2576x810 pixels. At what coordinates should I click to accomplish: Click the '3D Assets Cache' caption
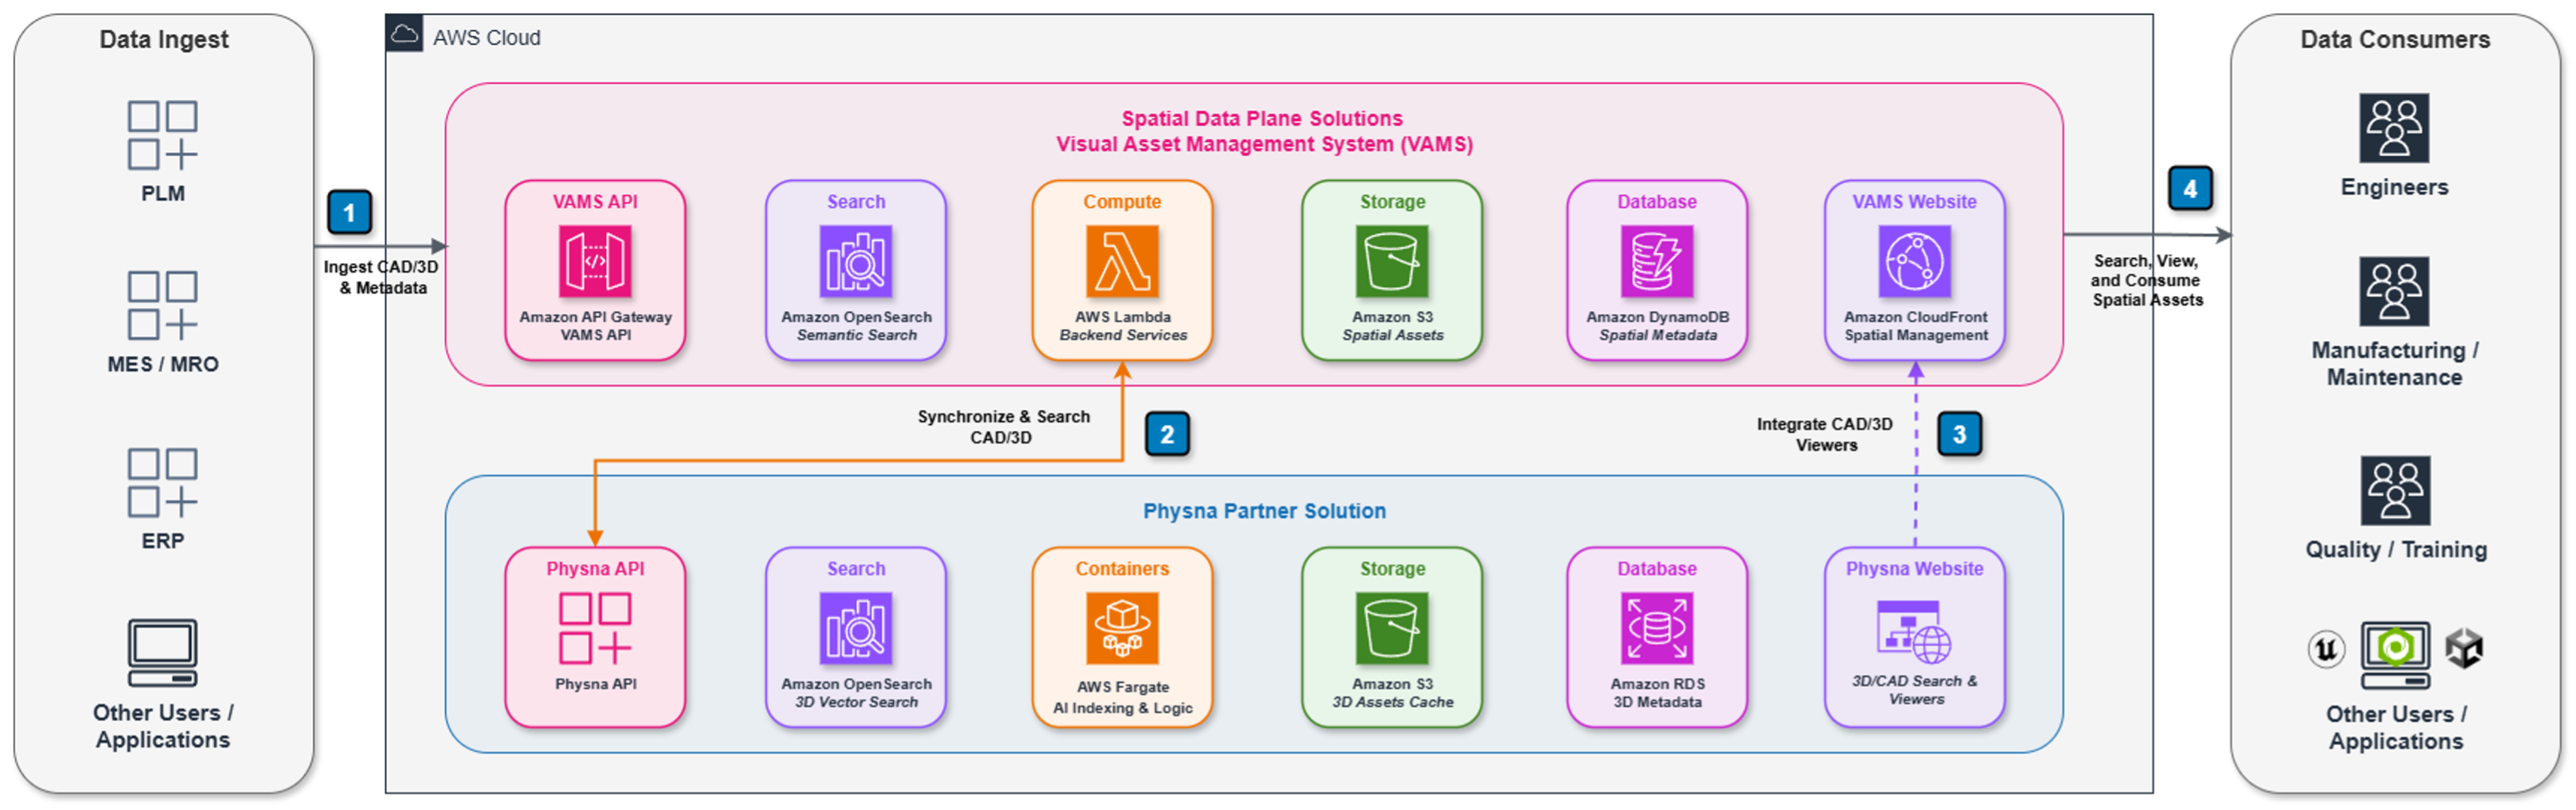click(1392, 702)
